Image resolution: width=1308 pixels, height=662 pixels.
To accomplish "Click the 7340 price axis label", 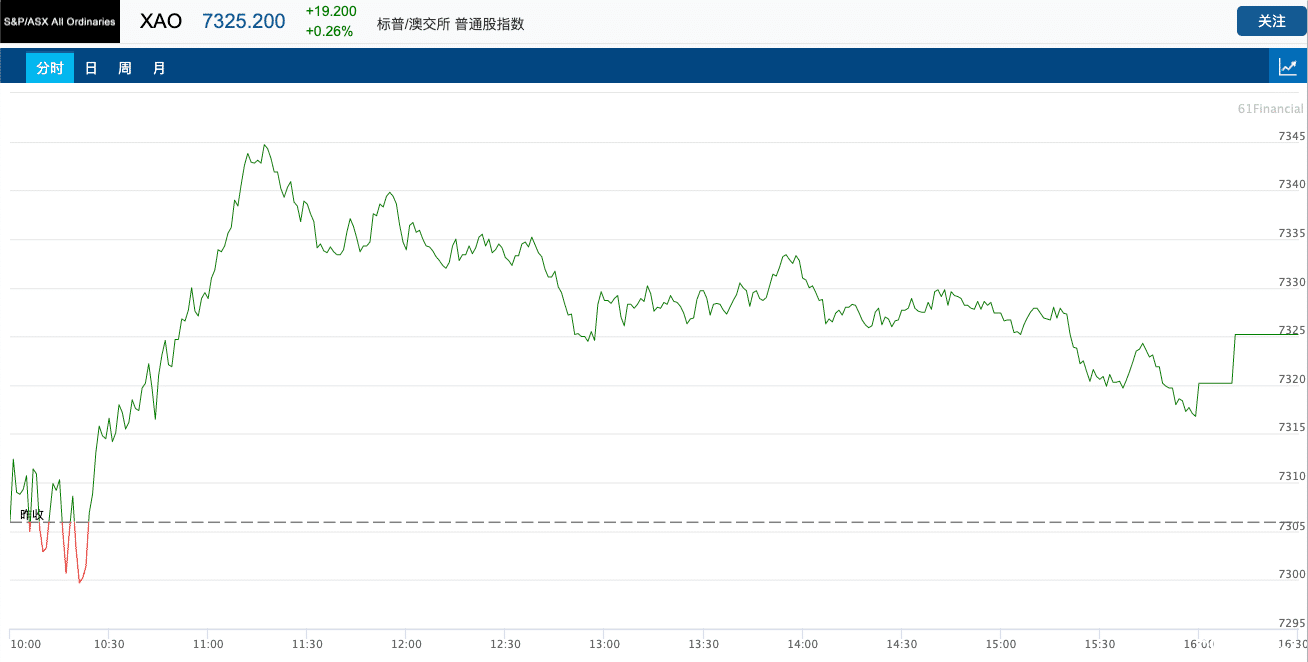I will (x=1292, y=185).
